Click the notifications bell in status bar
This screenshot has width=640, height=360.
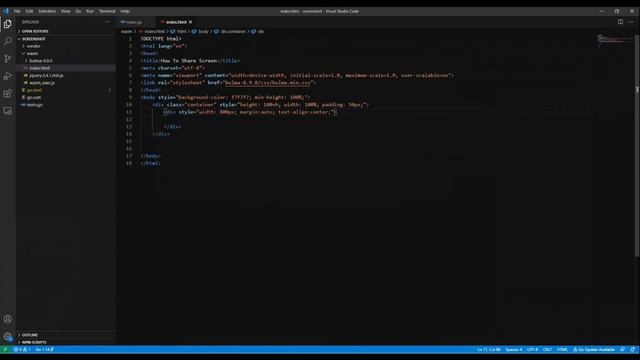[x=632, y=349]
